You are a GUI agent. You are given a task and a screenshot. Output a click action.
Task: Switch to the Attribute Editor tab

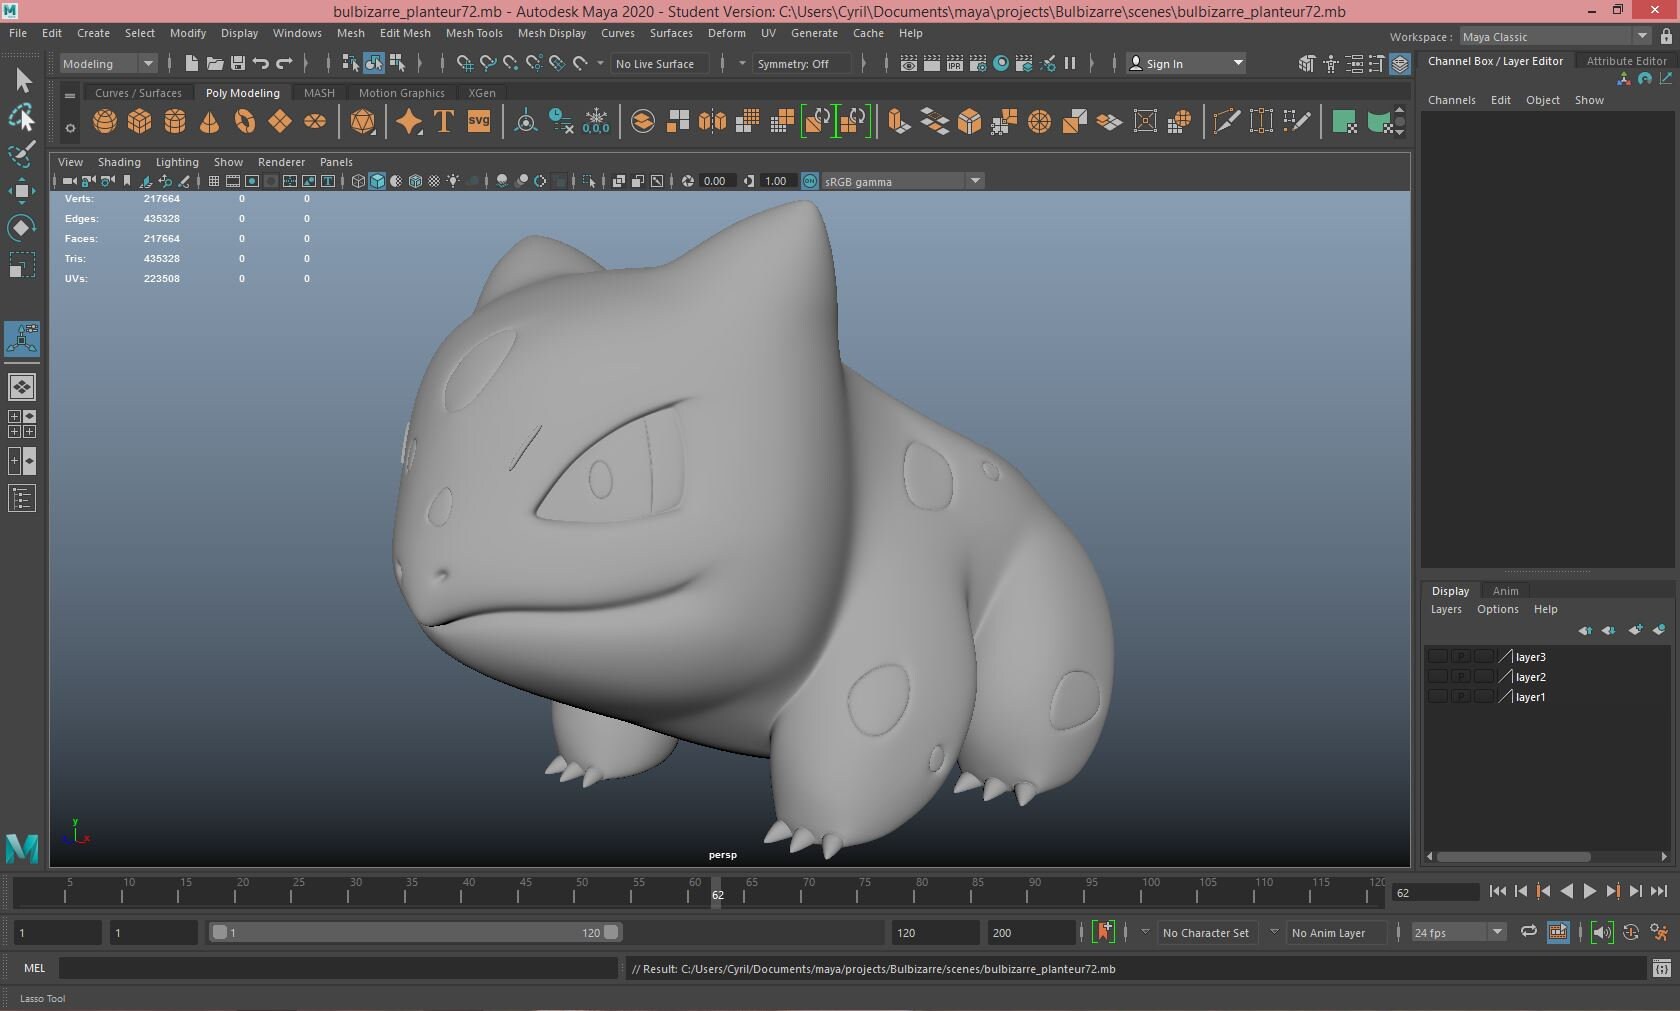[1626, 61]
